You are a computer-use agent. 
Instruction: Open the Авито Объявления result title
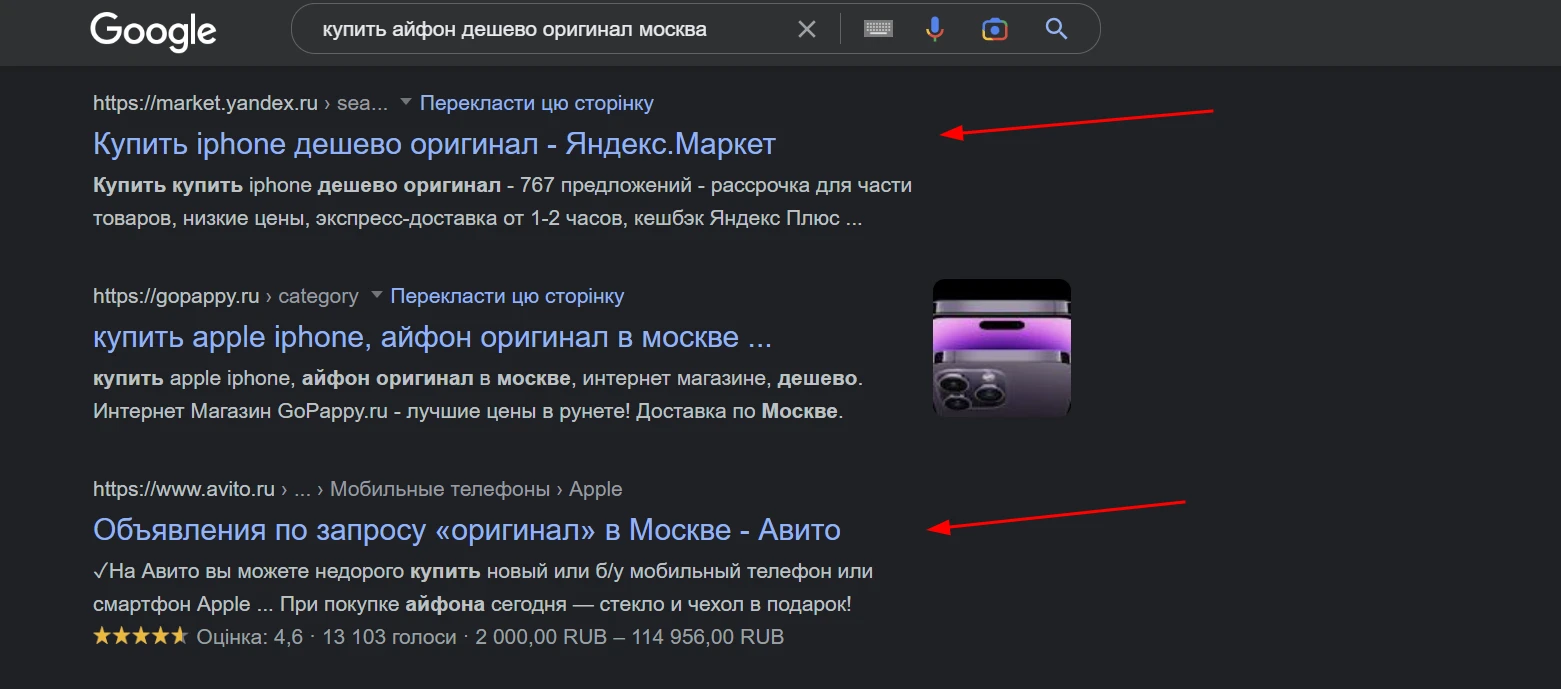467,529
